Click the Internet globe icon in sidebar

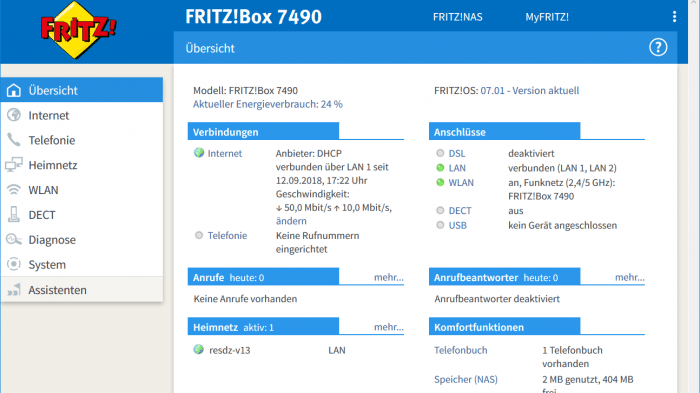click(x=14, y=115)
